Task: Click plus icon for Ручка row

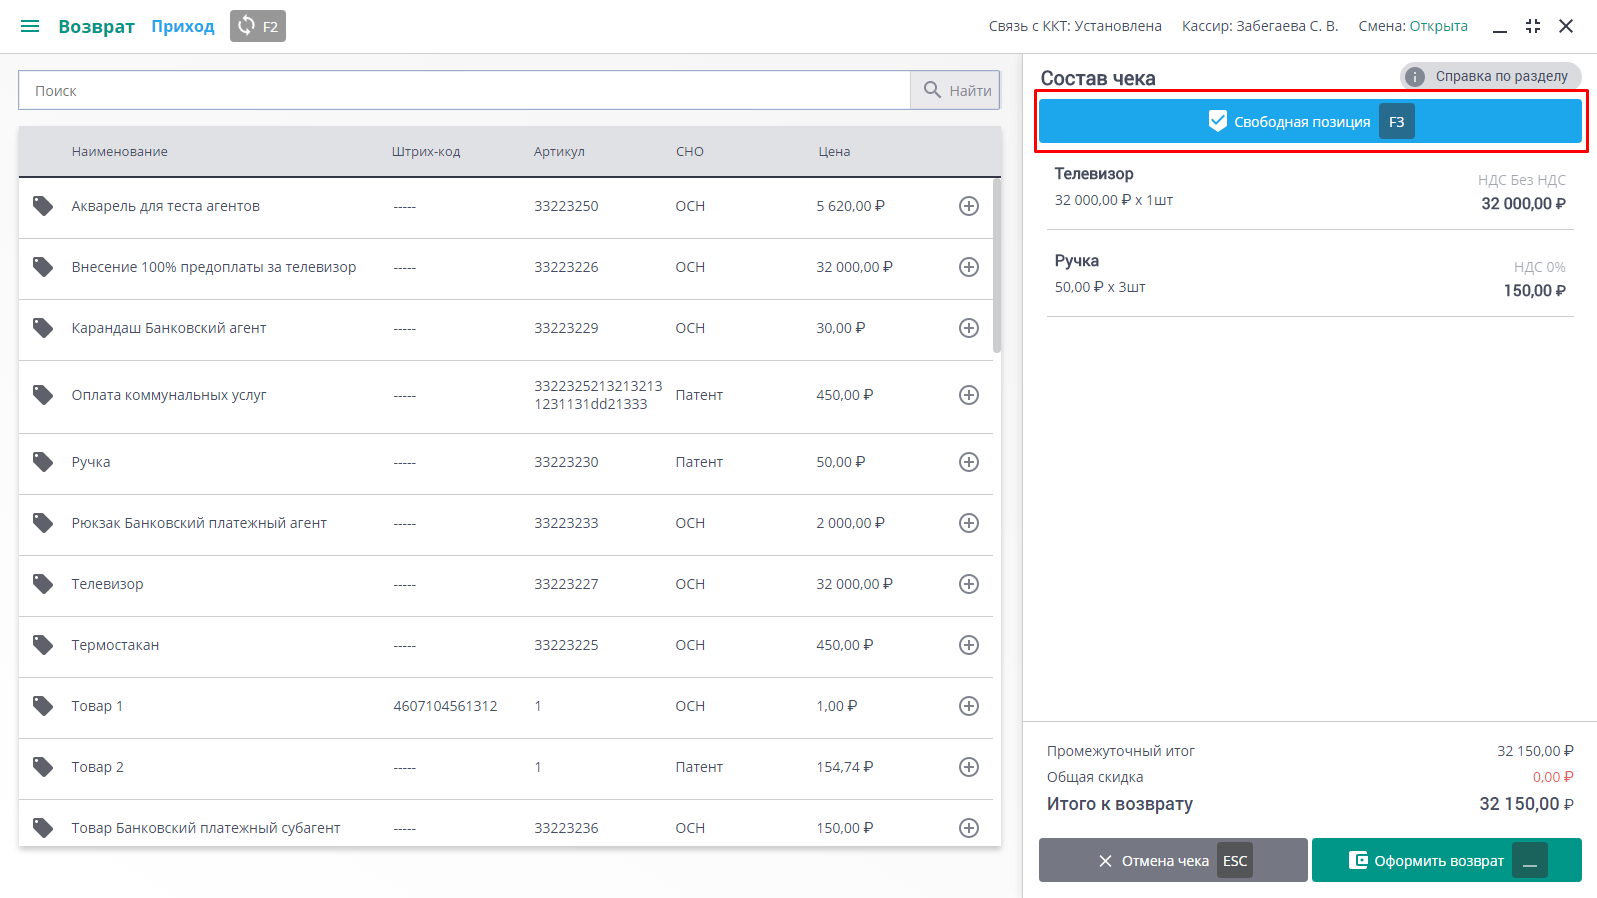Action: coord(968,462)
